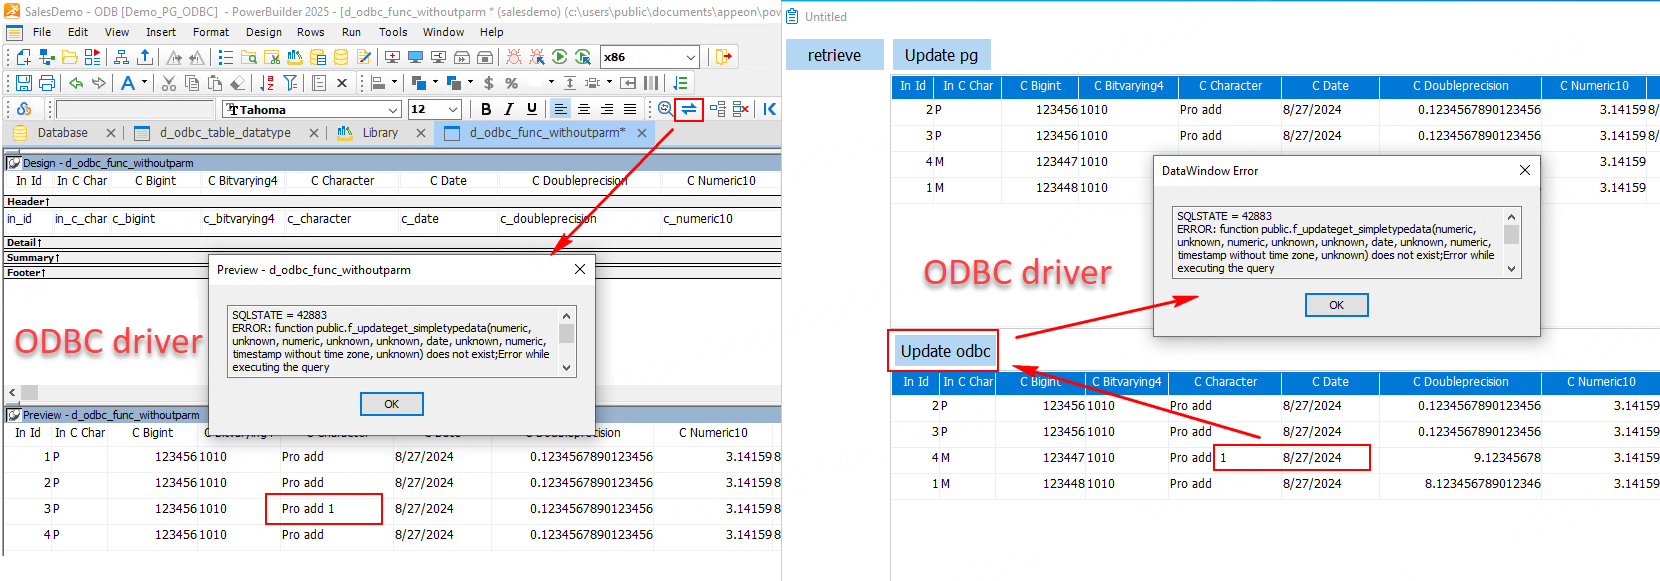Click the Debug bug icon
The width and height of the screenshot is (1660, 581).
coord(514,57)
